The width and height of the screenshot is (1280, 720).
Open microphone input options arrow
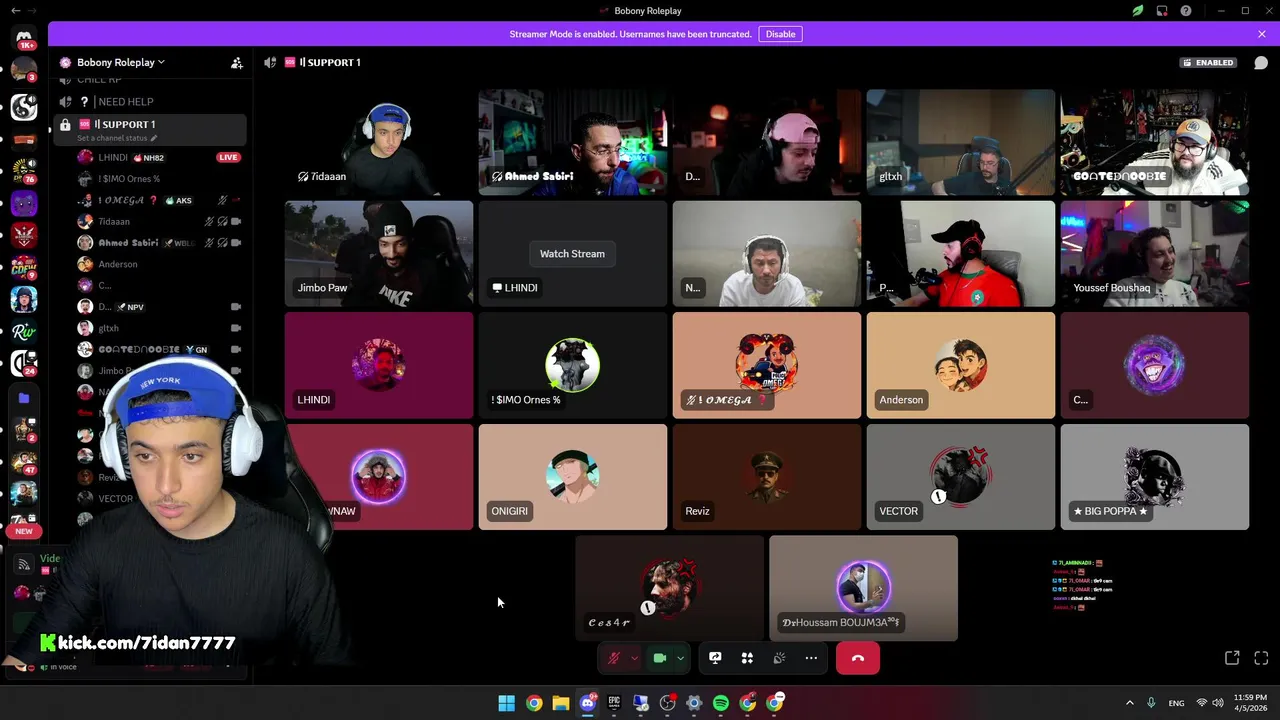tap(634, 658)
